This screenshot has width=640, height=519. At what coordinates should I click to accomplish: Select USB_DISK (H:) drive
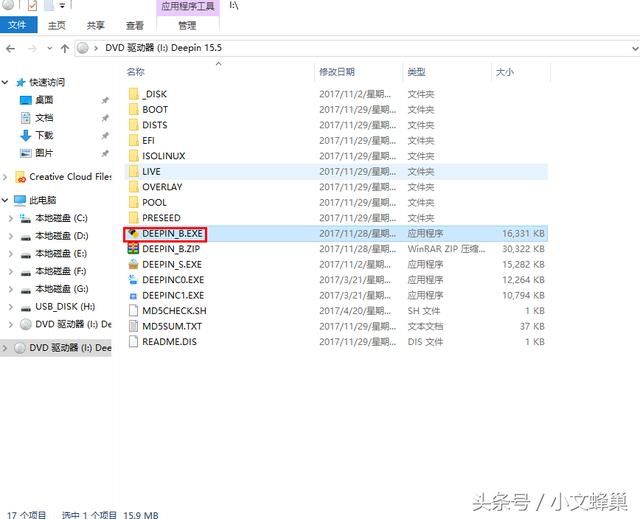pos(65,307)
